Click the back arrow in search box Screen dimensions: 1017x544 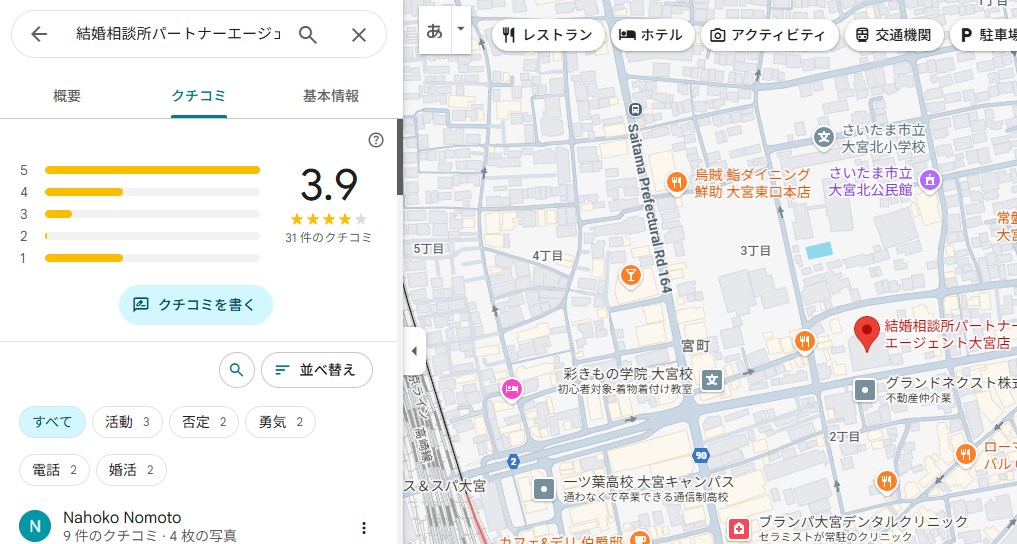[x=39, y=35]
